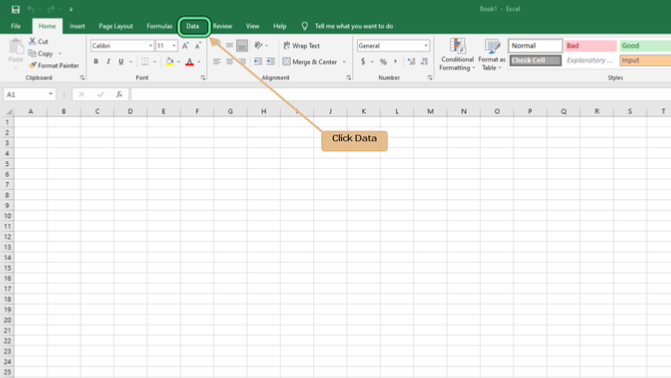Switch to the View tab
The height and width of the screenshot is (378, 671).
pos(252,26)
